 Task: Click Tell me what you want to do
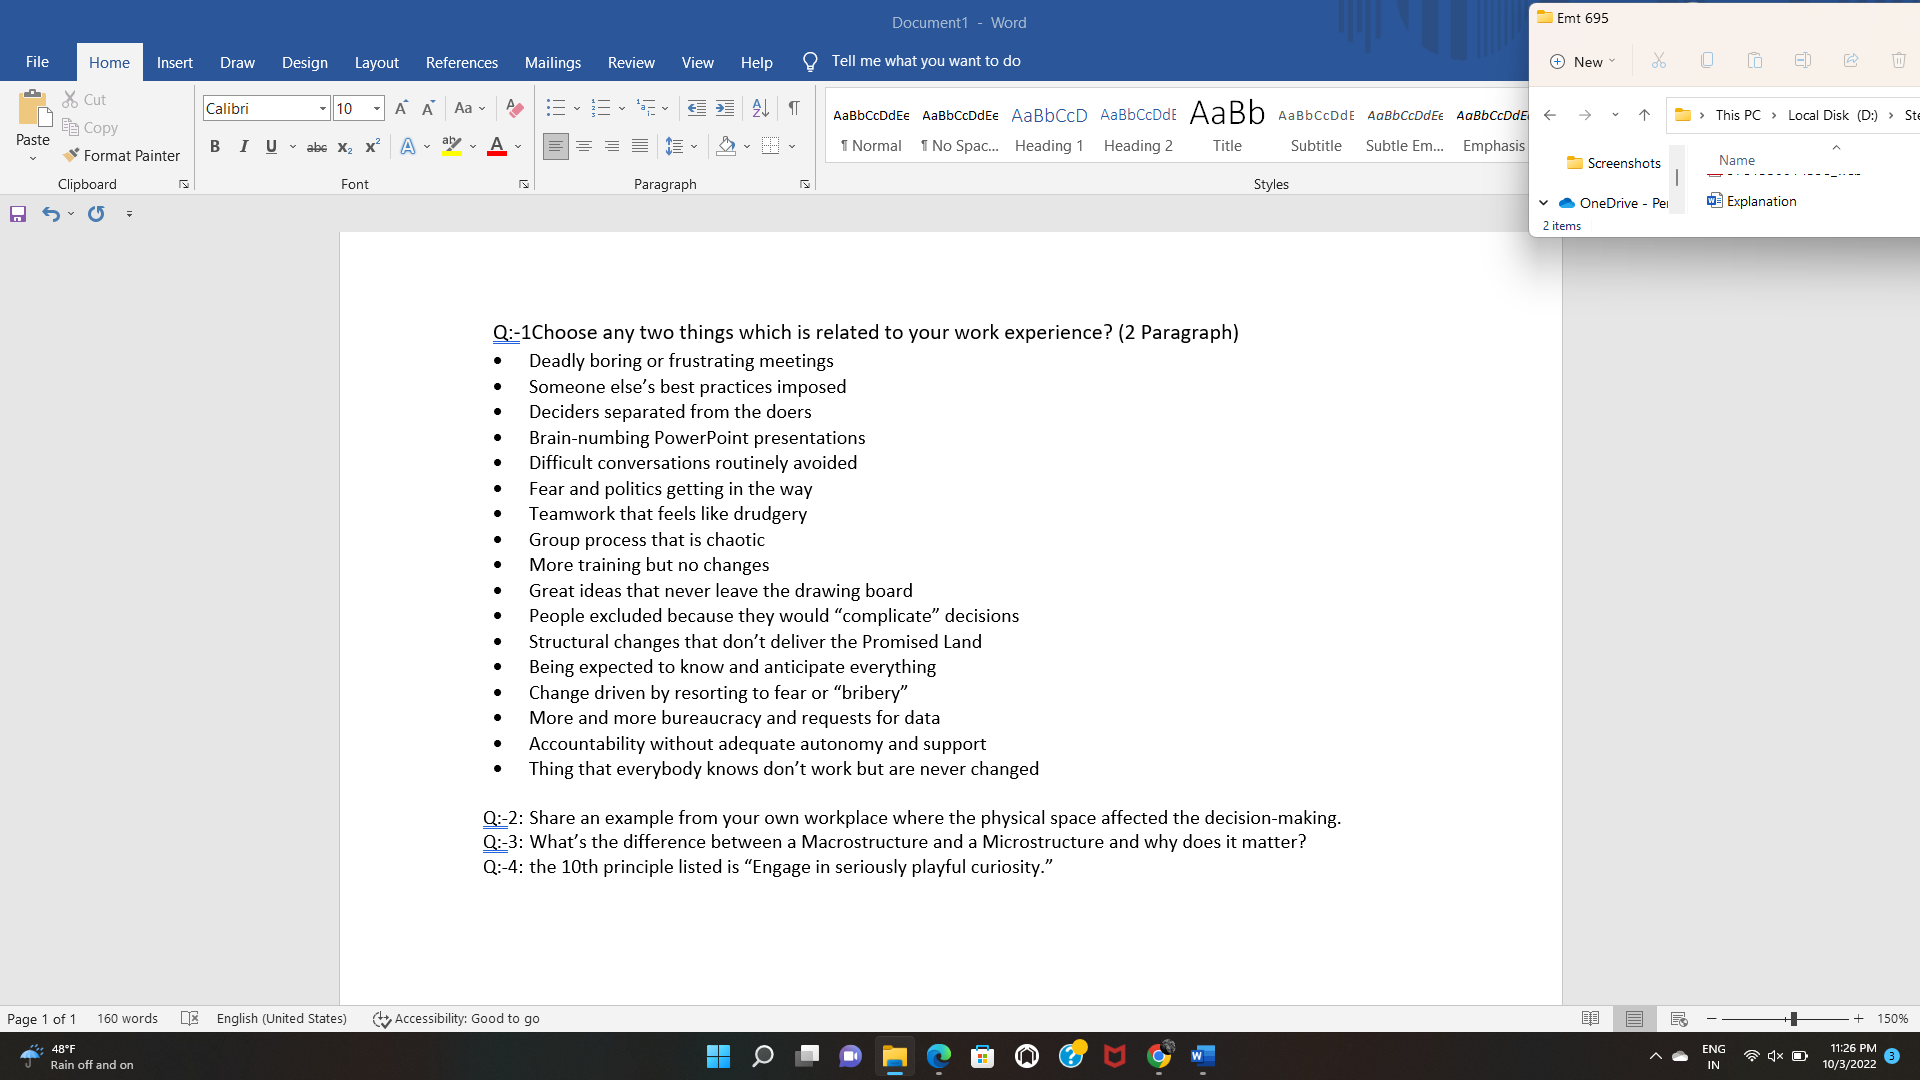point(925,61)
